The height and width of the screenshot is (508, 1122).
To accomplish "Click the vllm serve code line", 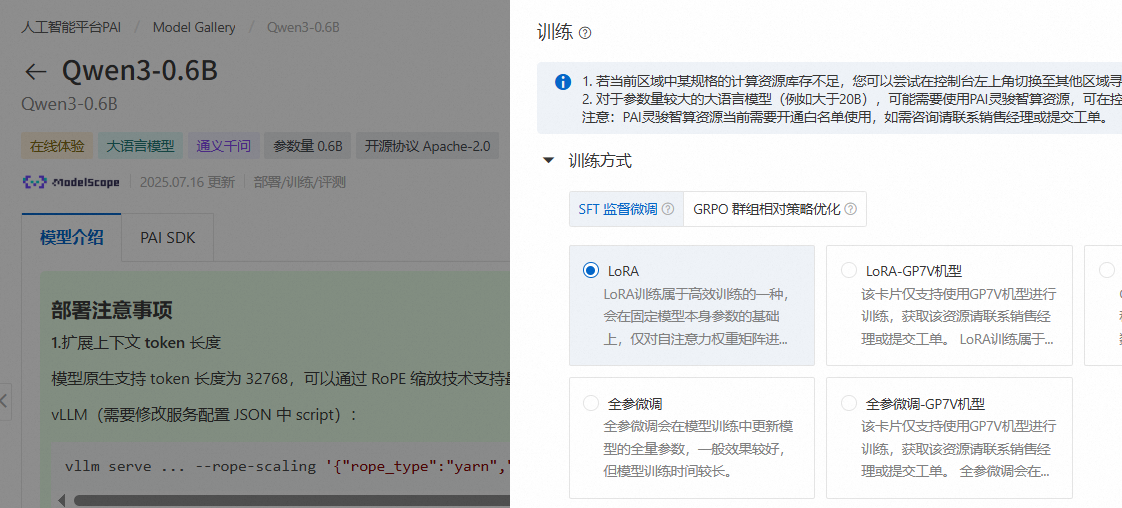I will [288, 467].
